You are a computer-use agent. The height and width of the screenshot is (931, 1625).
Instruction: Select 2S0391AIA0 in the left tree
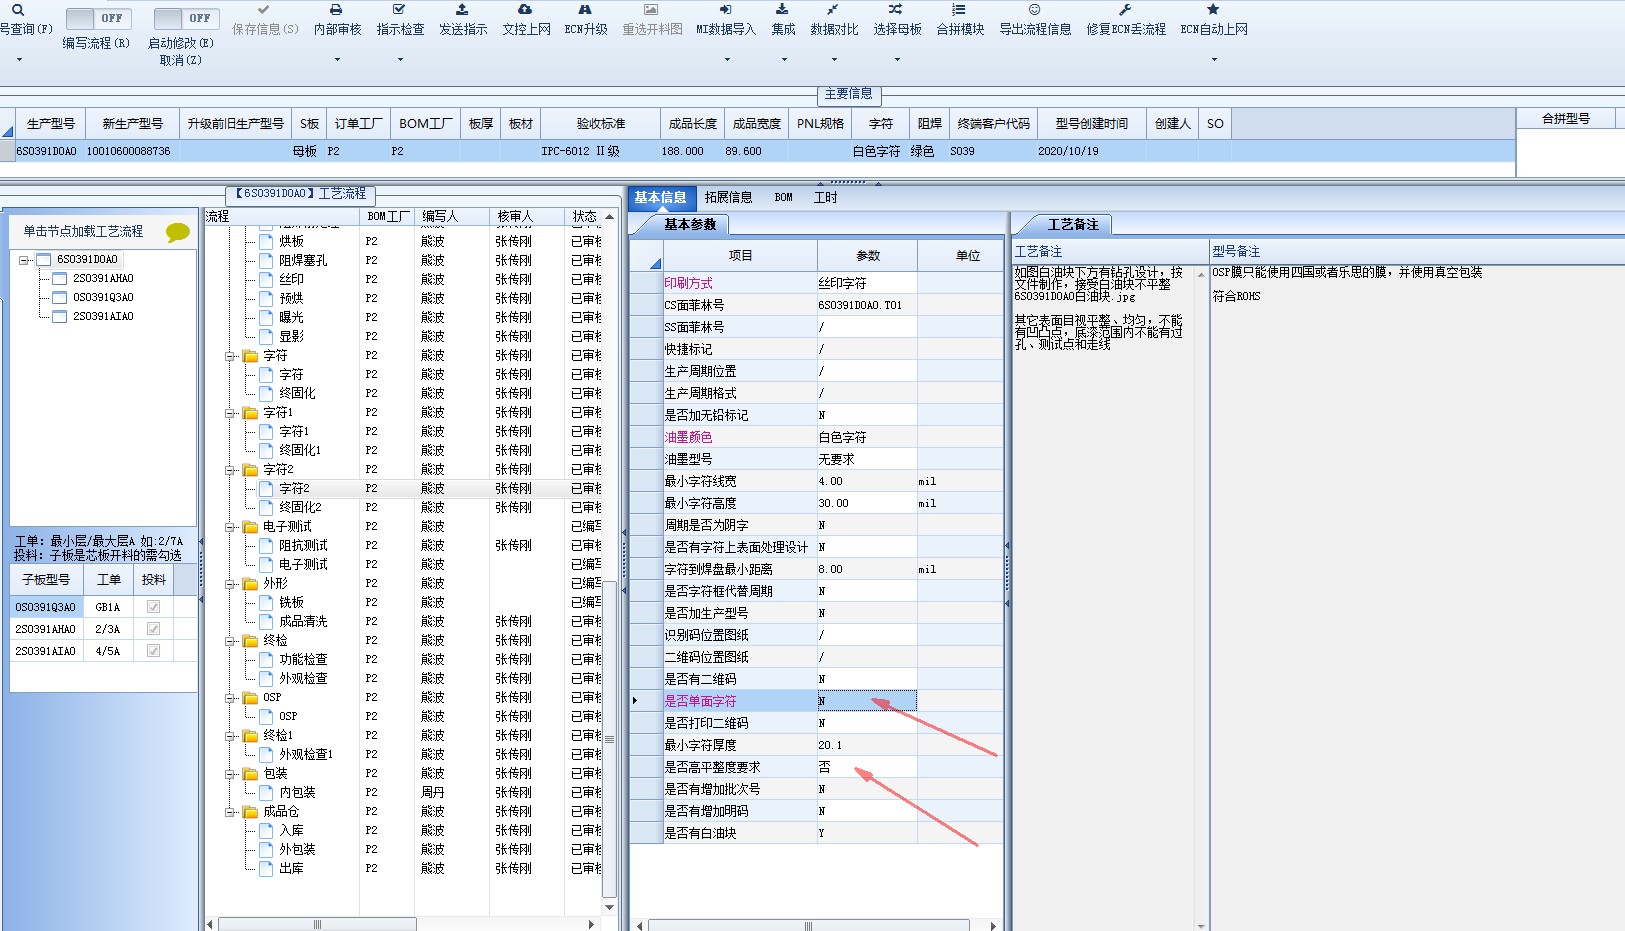102,316
